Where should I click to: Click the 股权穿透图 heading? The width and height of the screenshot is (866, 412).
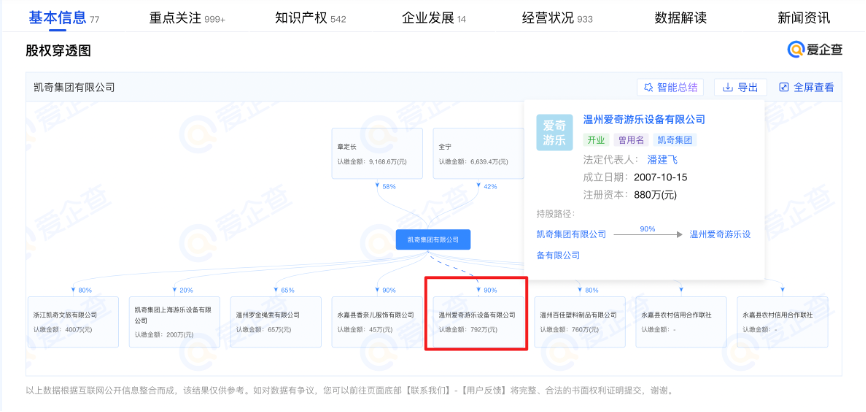tap(58, 51)
